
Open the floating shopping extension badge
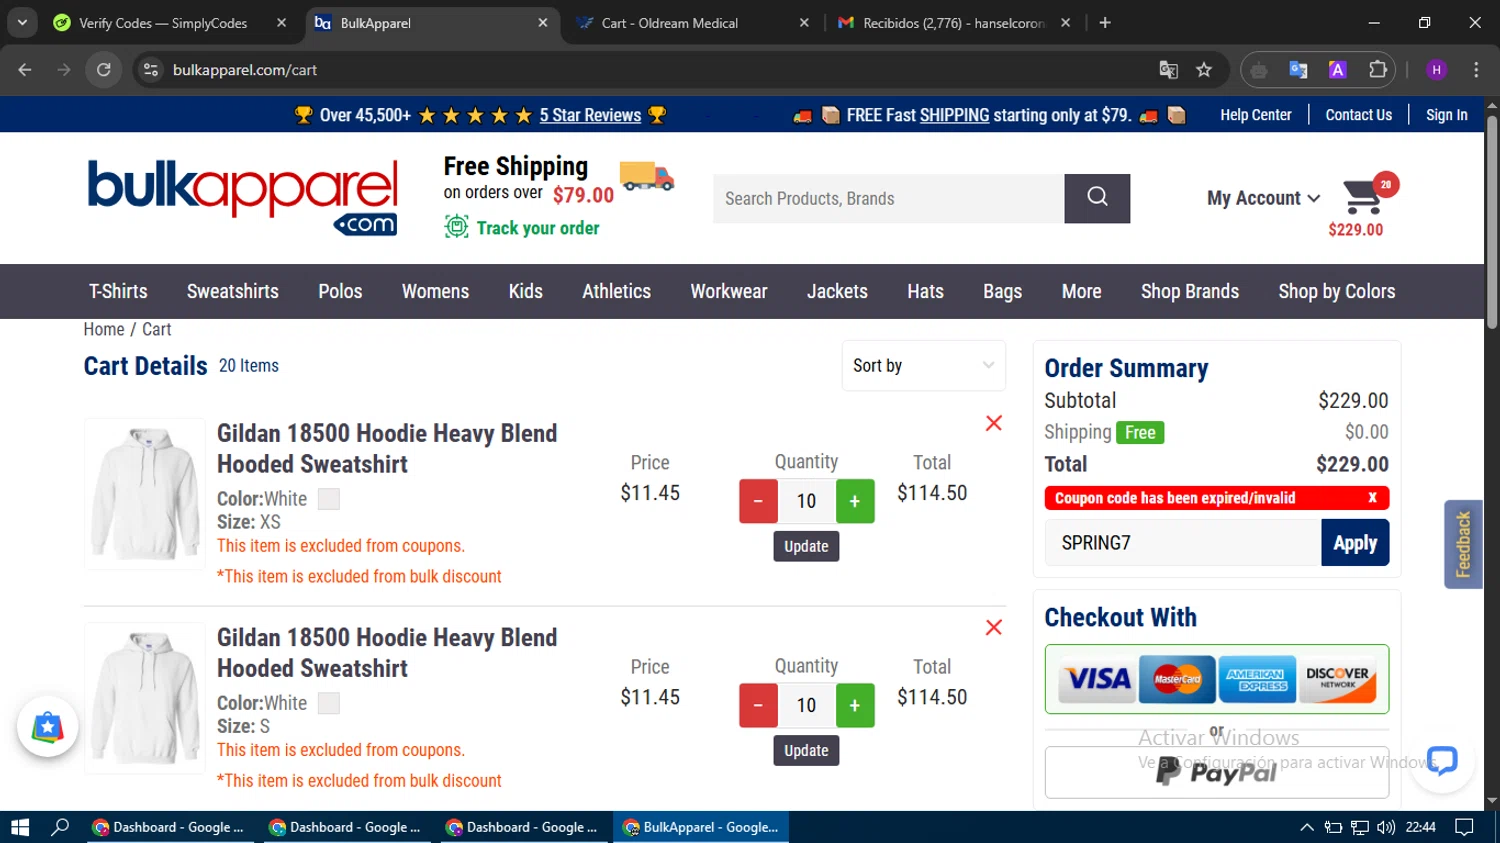click(47, 727)
